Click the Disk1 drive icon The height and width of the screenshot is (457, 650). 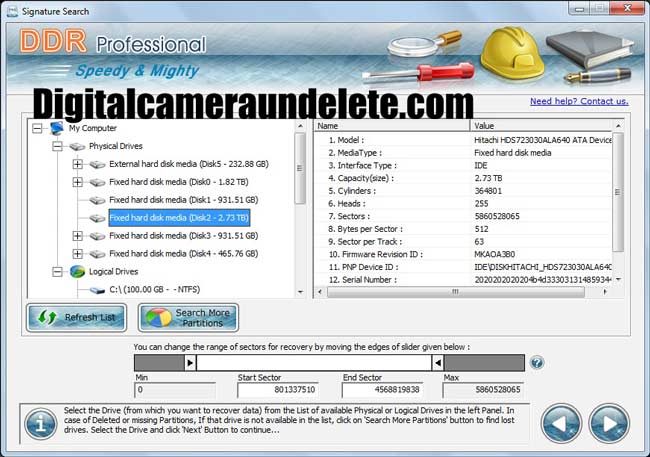tap(97, 200)
